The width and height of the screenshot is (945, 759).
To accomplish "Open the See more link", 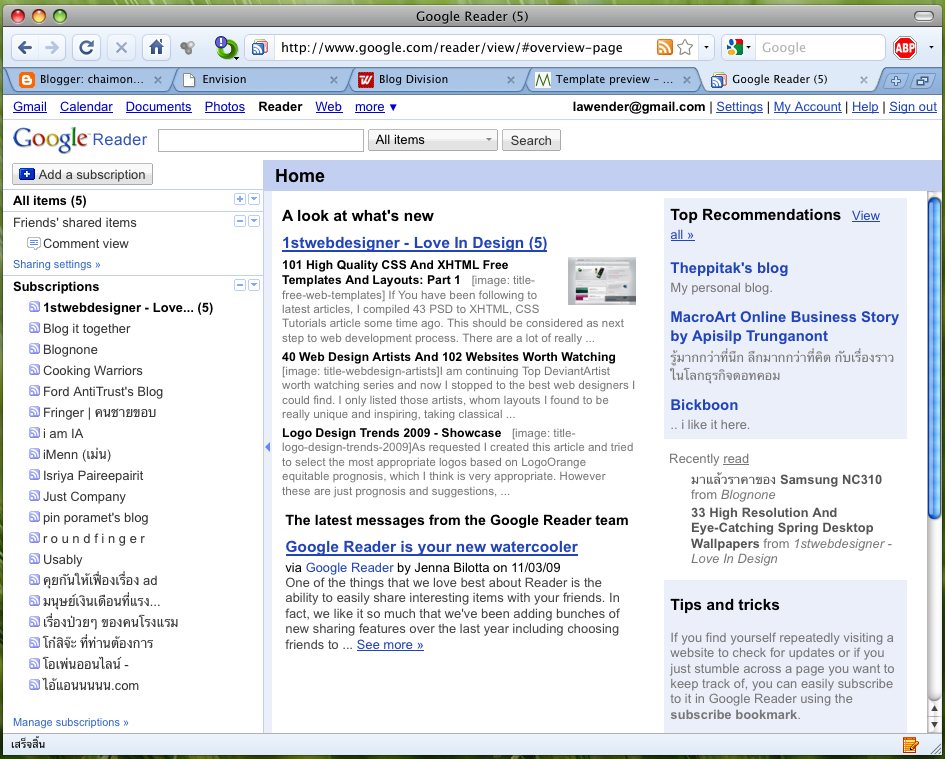I will [390, 644].
